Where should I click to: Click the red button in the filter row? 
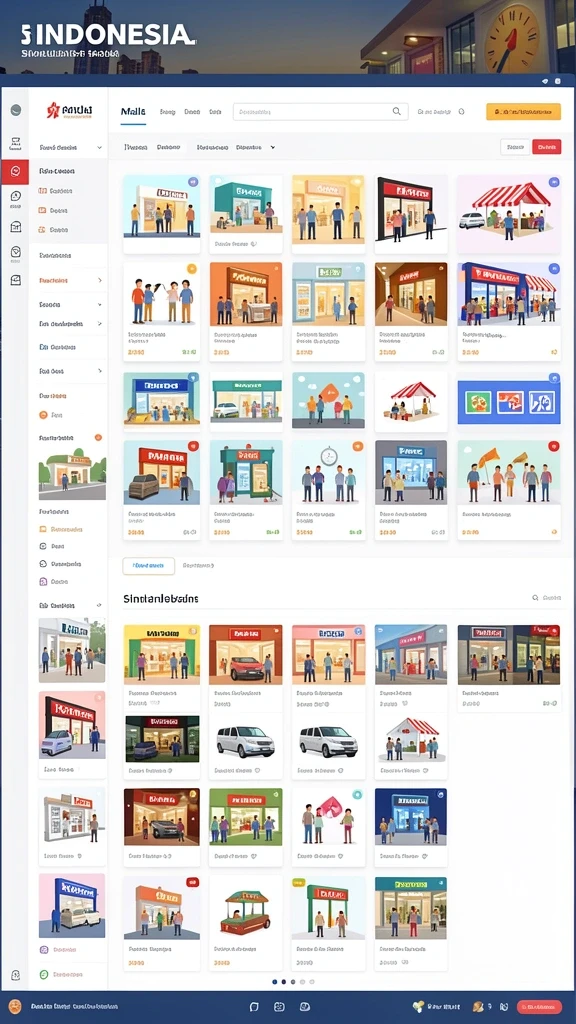[547, 148]
